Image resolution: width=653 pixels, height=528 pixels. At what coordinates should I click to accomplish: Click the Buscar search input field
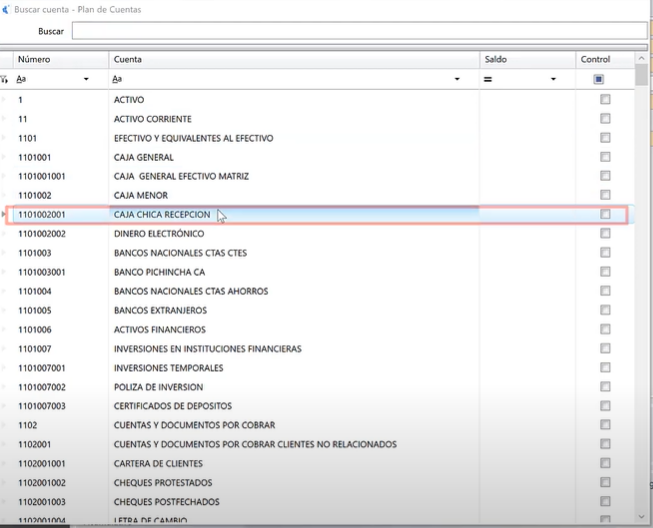pos(359,31)
